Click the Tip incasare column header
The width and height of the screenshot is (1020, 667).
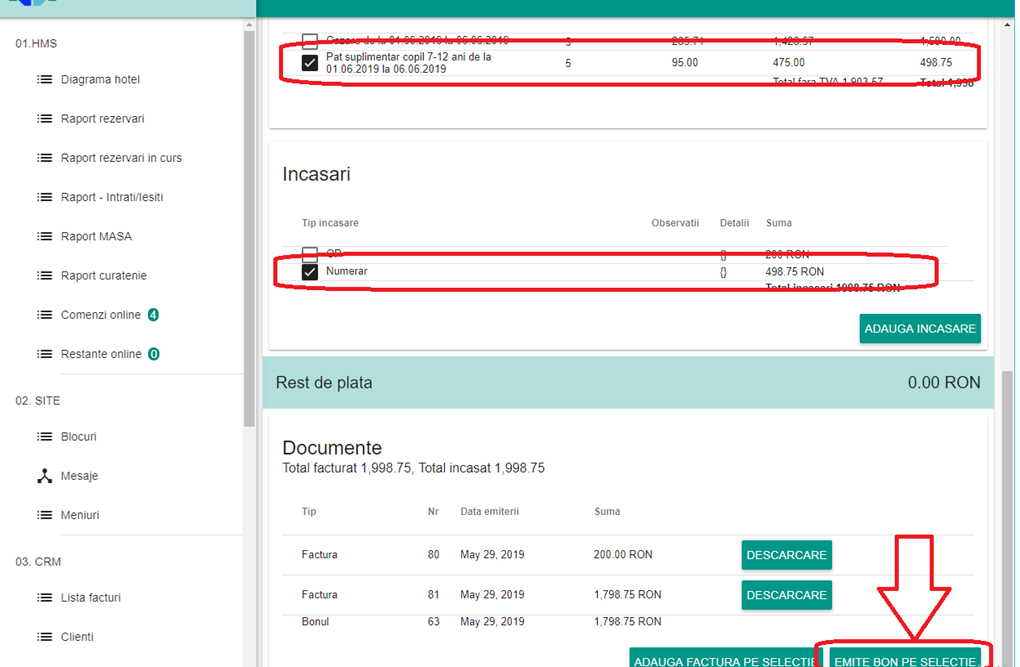(x=330, y=223)
